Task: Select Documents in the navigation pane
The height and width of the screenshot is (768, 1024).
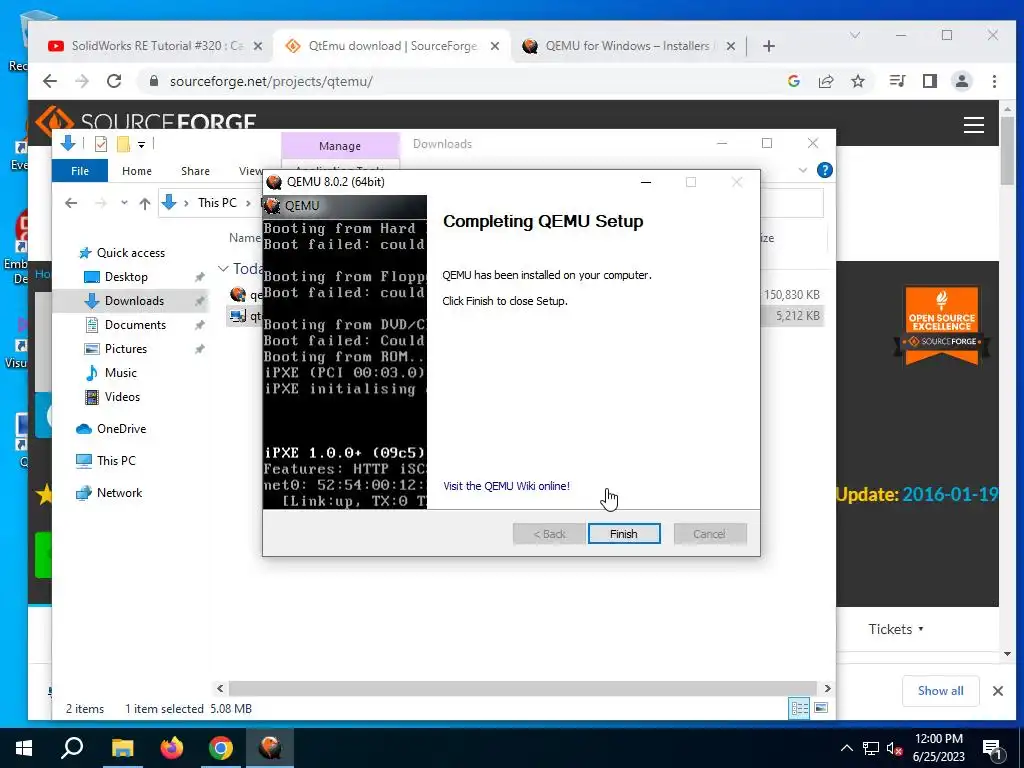Action: 135,325
